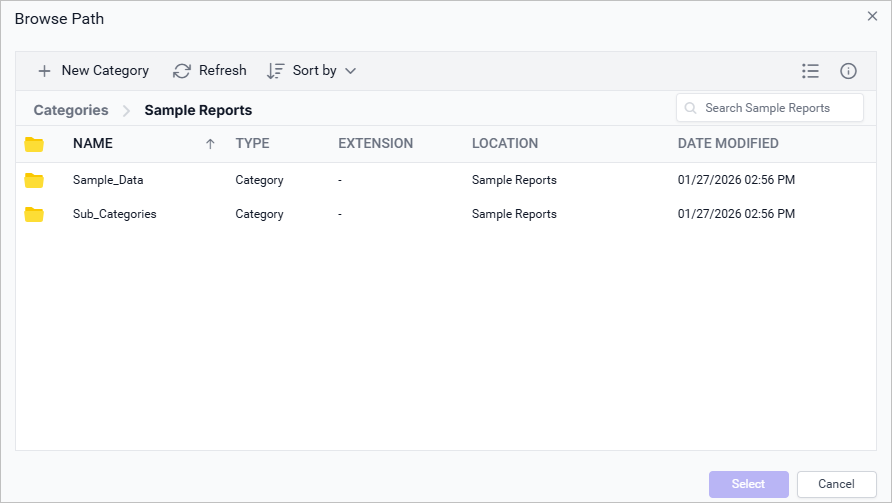Click the breadcrumb separator chevron

tap(126, 110)
